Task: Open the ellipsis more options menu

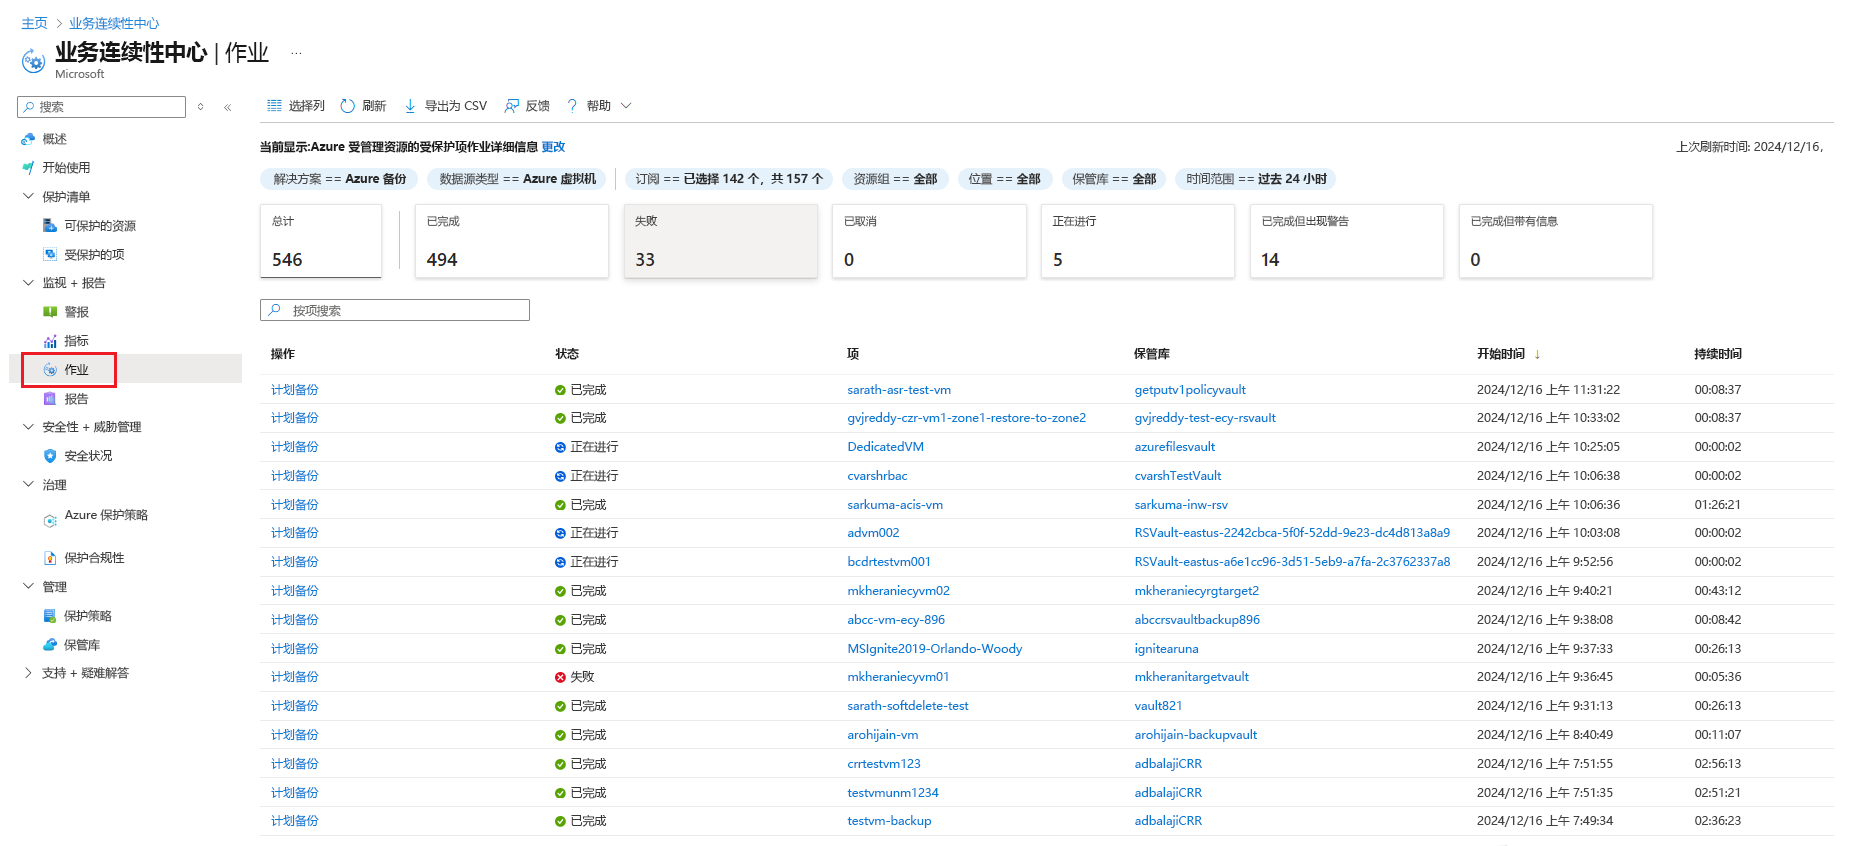Action: pos(296,52)
